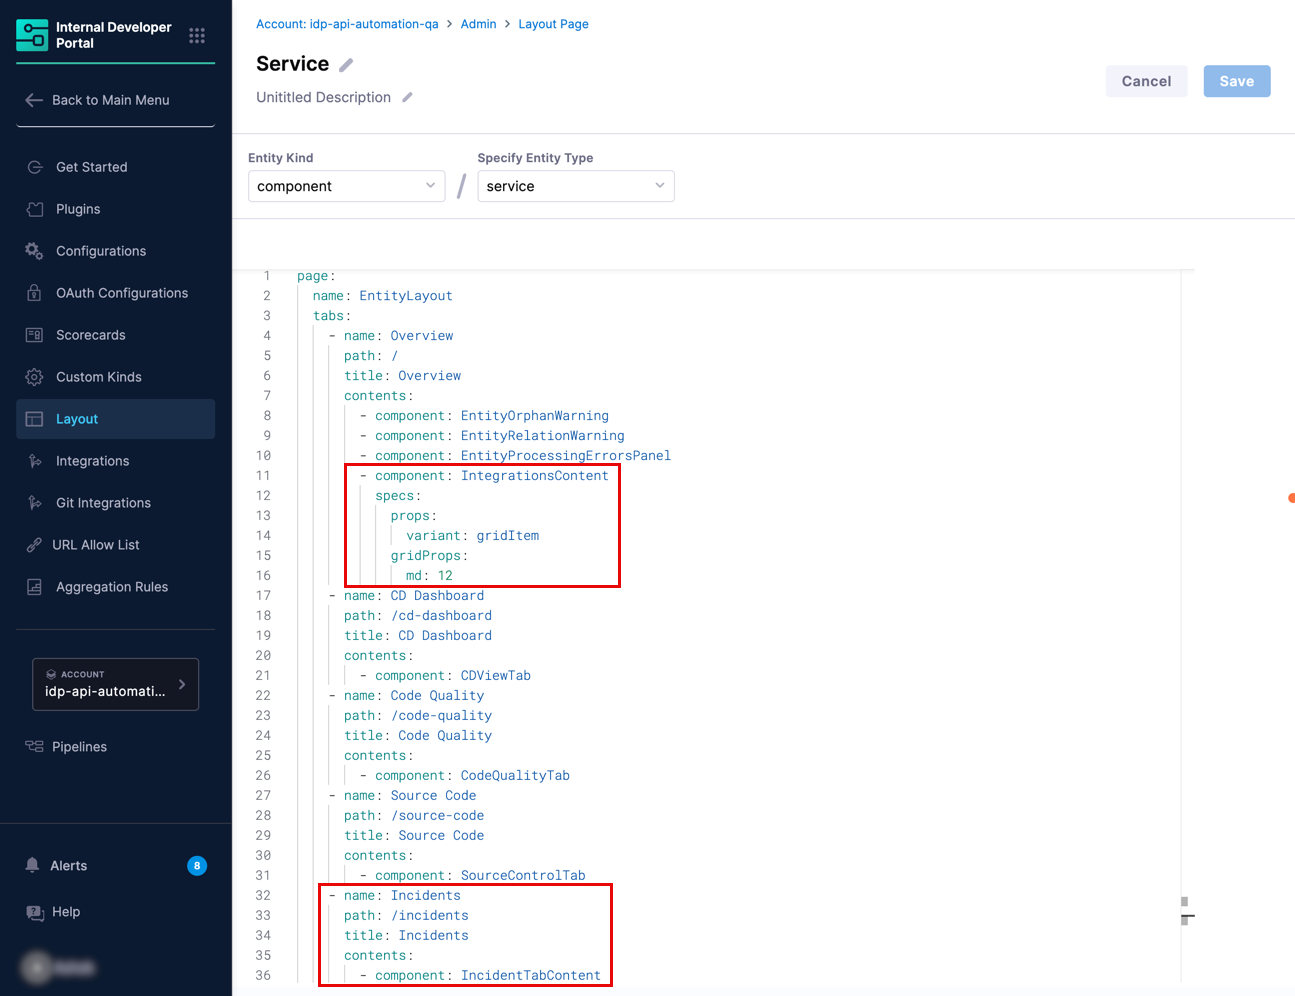
Task: Click the Cancel button
Action: point(1146,81)
